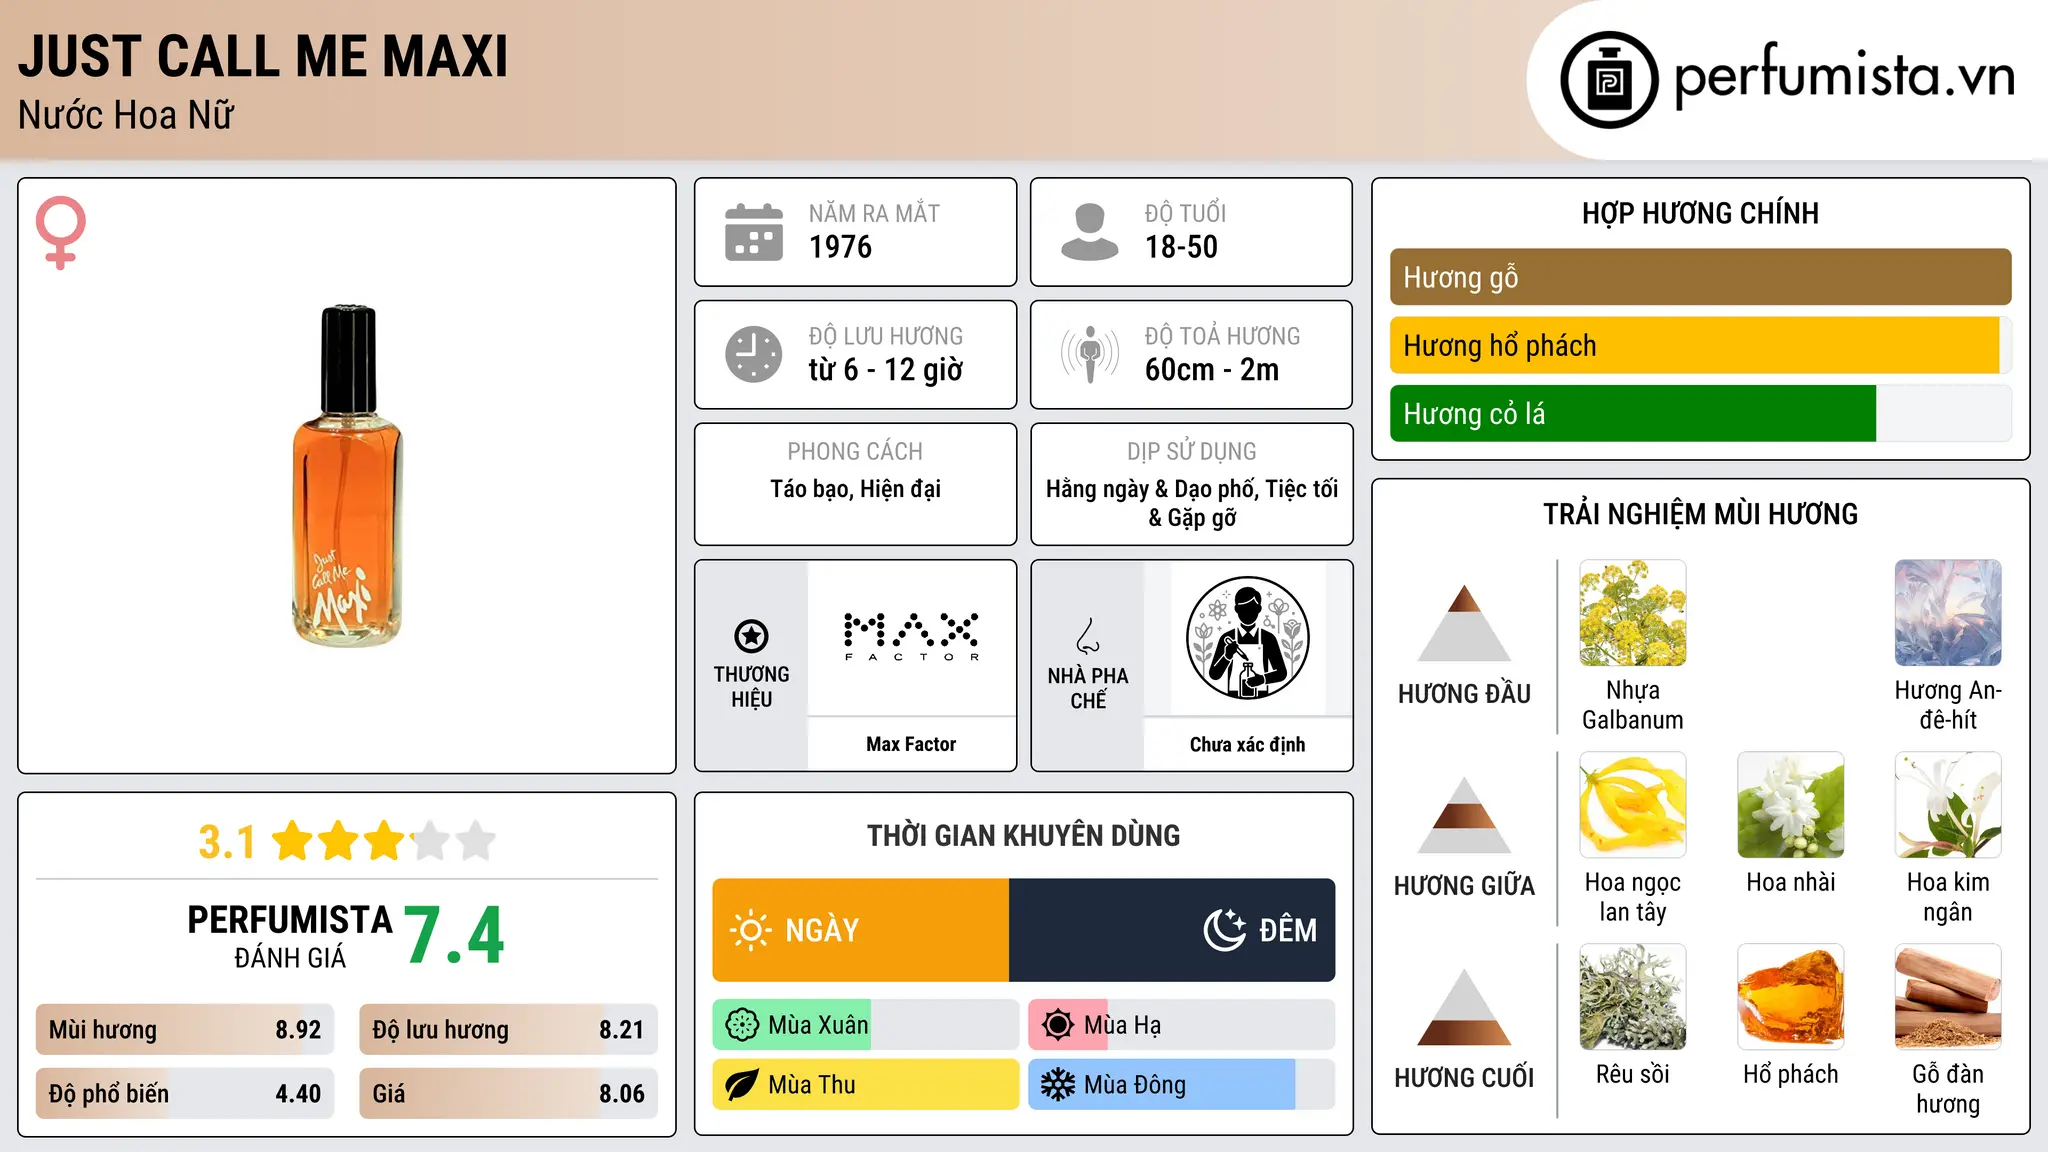Open the Rêu sồi note image
The width and height of the screenshot is (2048, 1152).
tap(1633, 997)
